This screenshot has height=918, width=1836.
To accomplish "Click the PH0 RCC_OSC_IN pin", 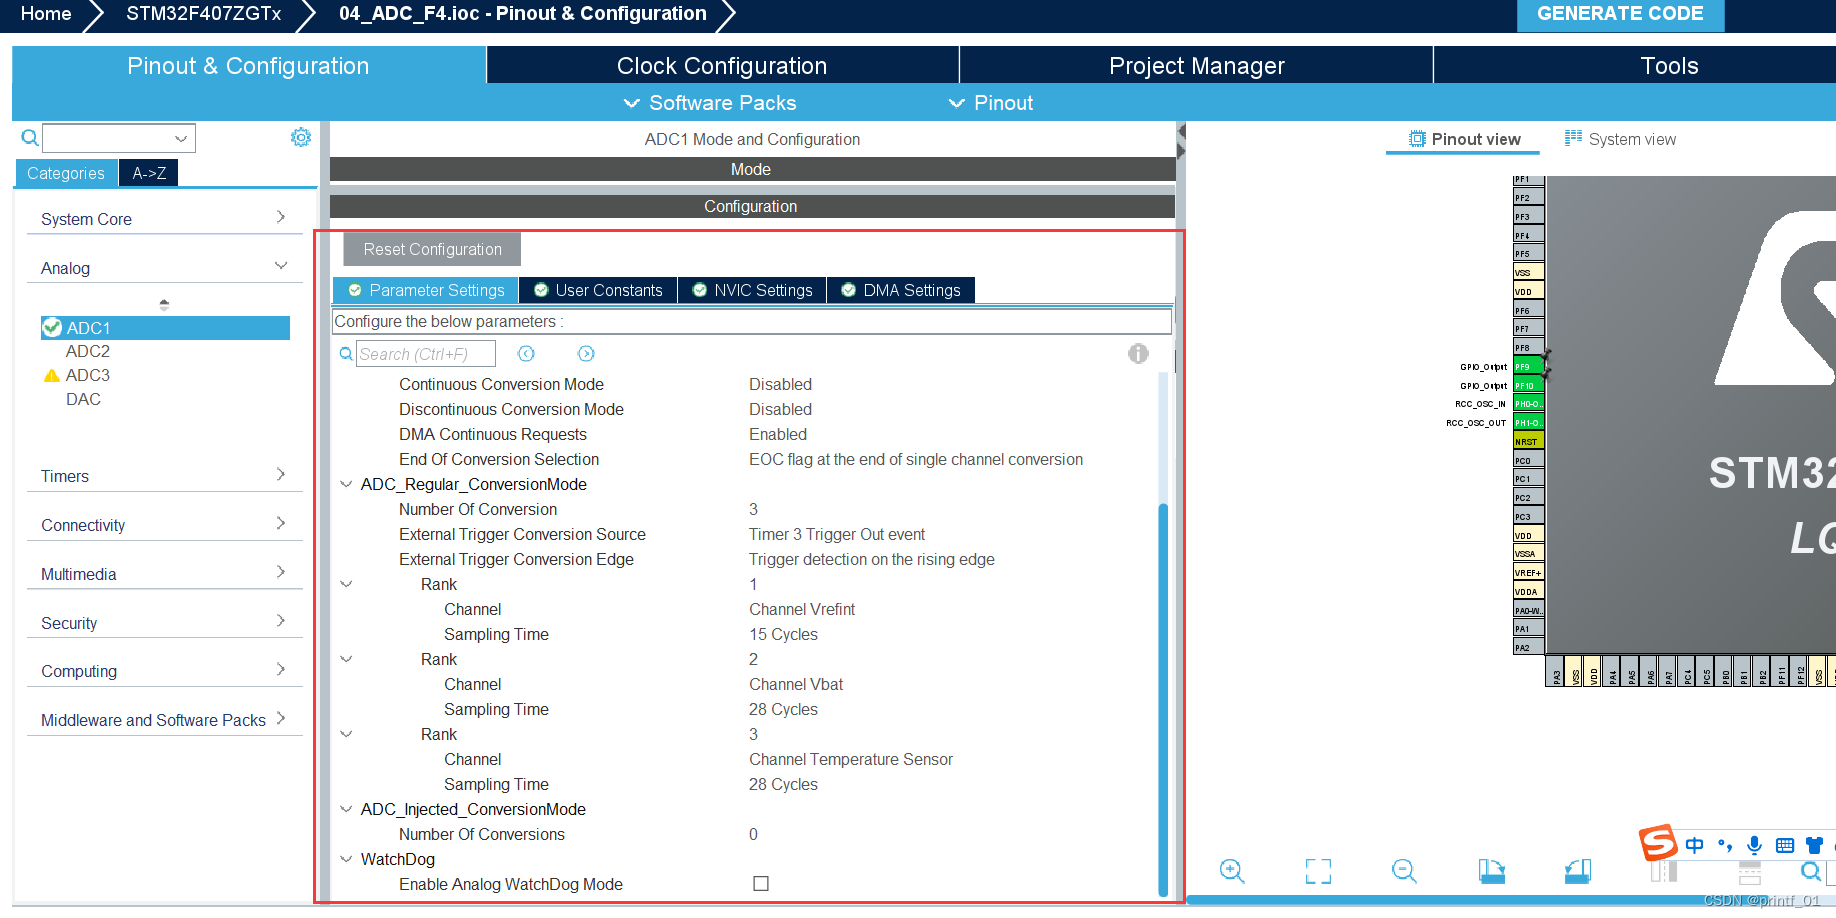I will pos(1528,404).
